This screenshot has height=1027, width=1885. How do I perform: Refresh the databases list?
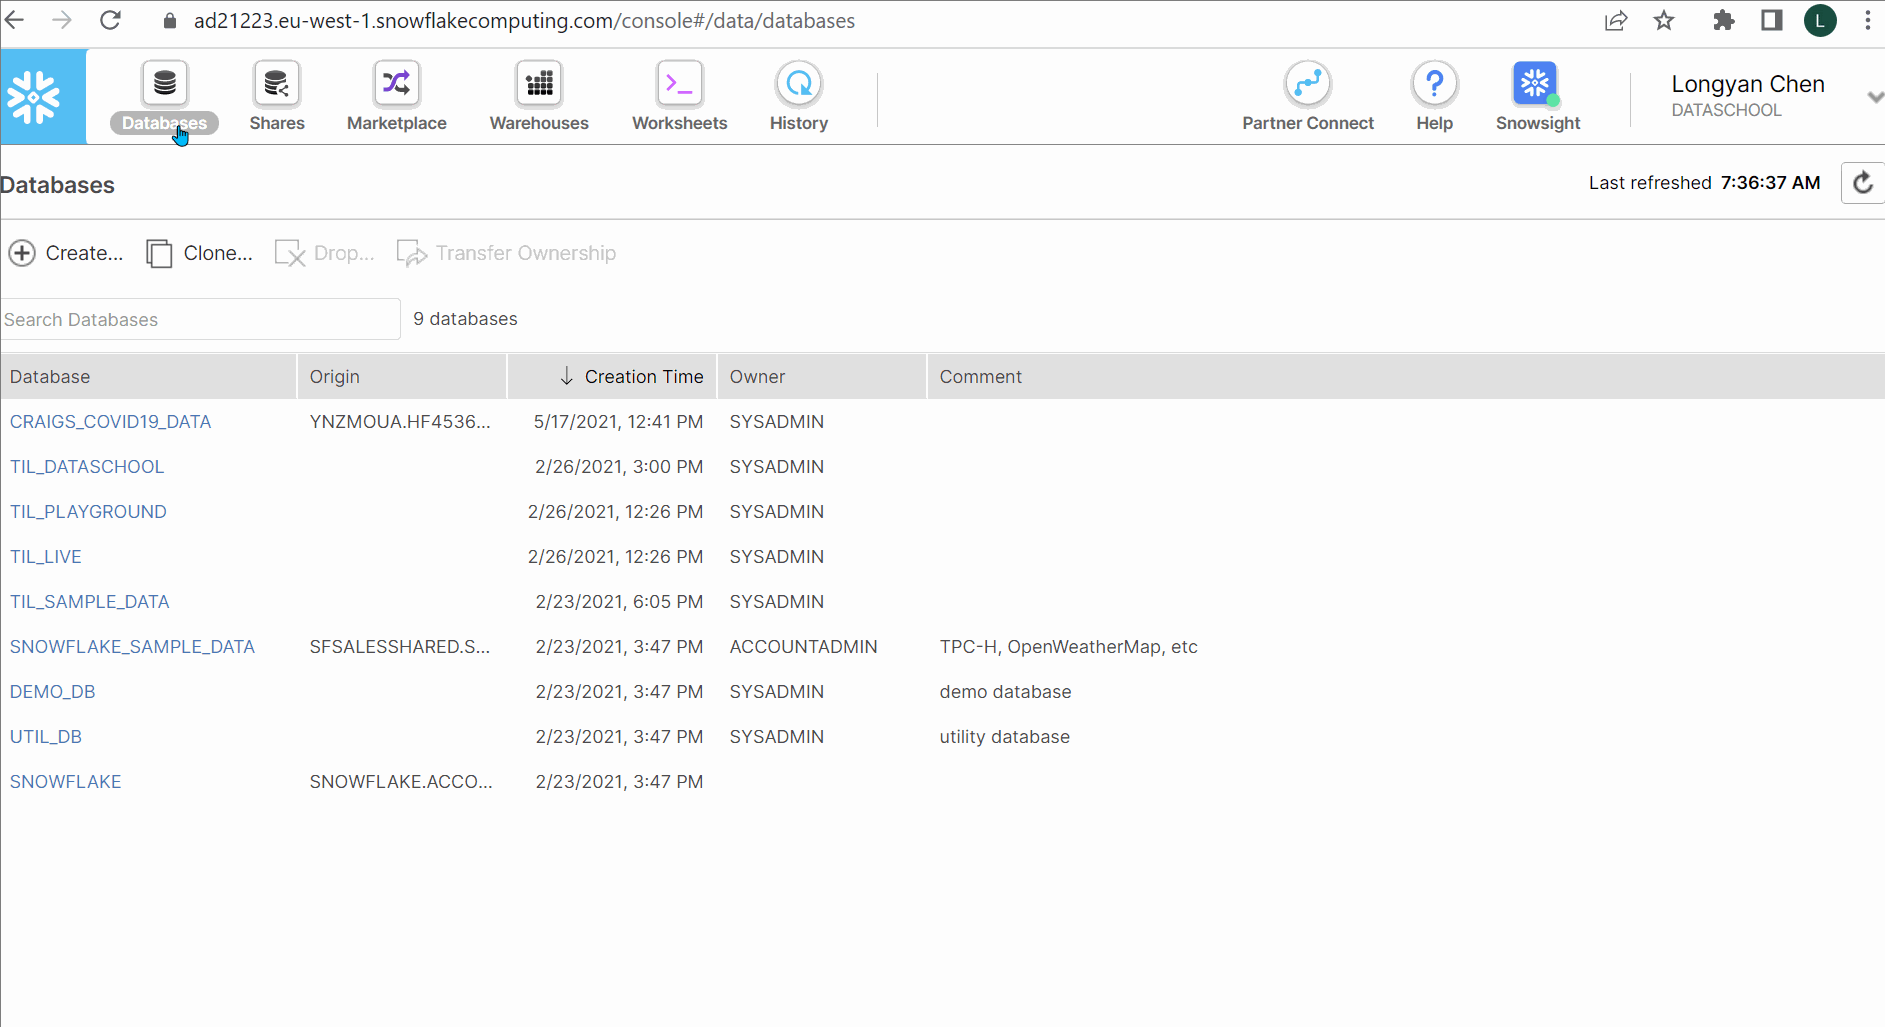[1862, 182]
